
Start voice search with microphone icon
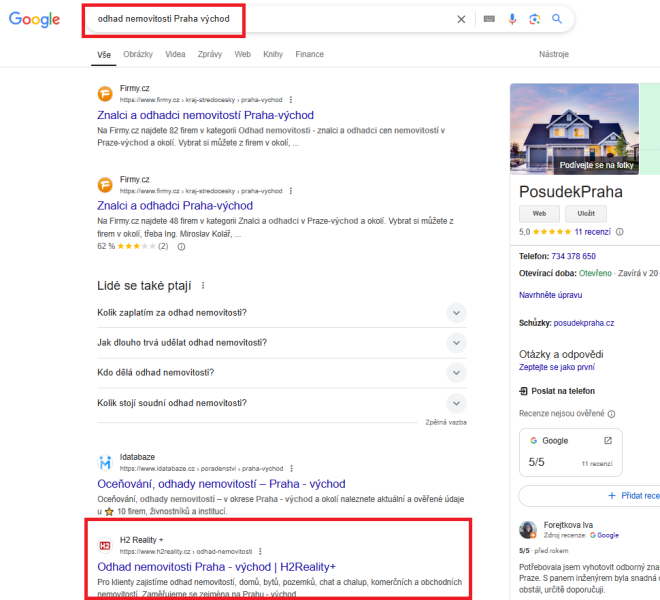pos(512,19)
